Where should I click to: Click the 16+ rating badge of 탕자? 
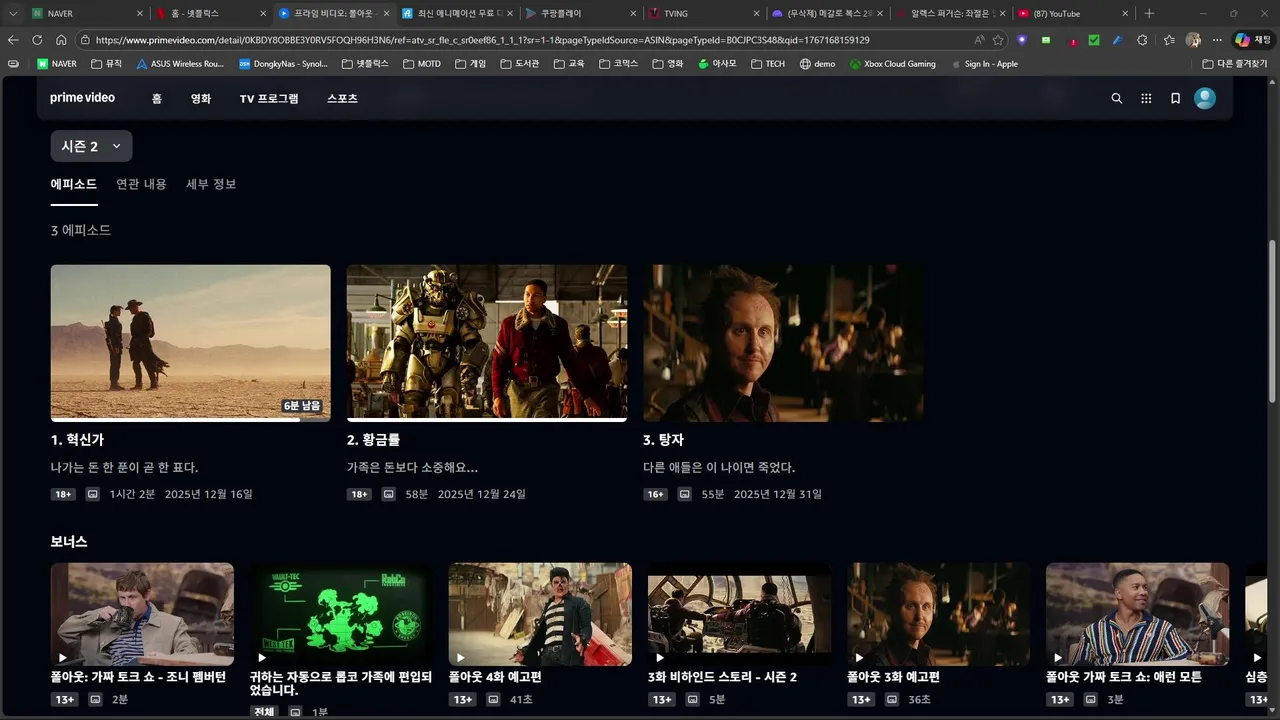click(655, 494)
